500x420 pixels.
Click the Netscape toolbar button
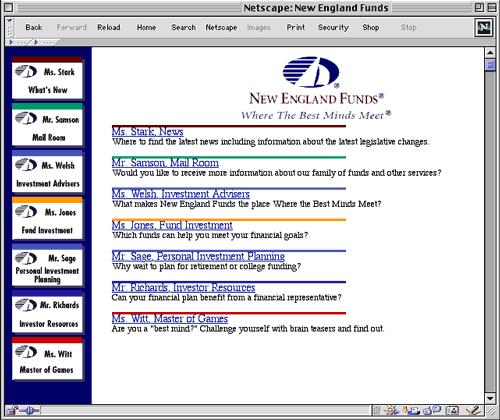point(221,27)
